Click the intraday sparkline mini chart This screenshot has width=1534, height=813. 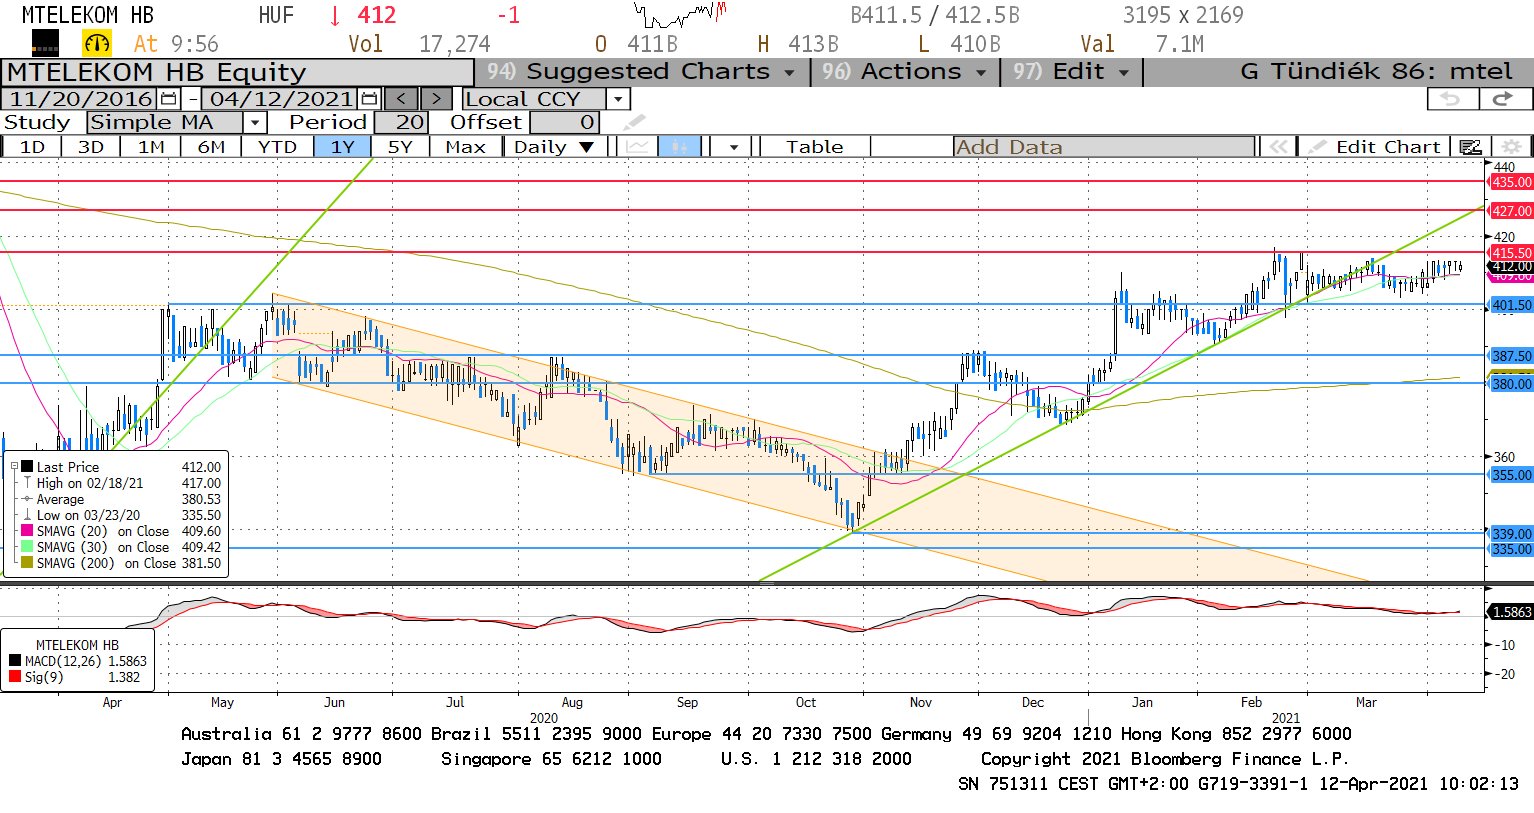point(680,15)
